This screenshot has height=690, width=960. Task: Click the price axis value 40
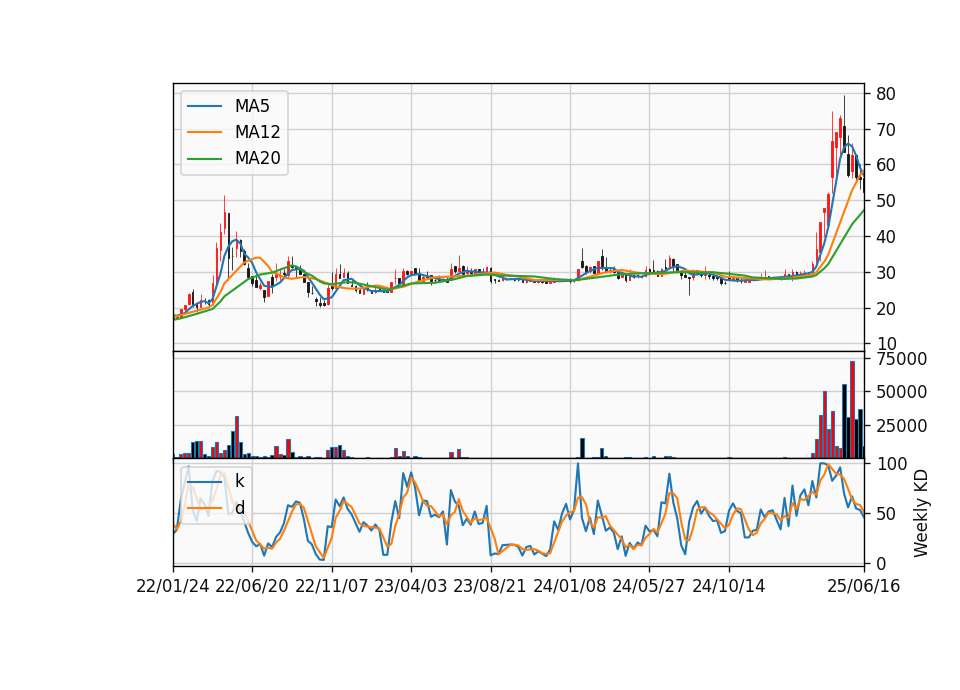[886, 236]
